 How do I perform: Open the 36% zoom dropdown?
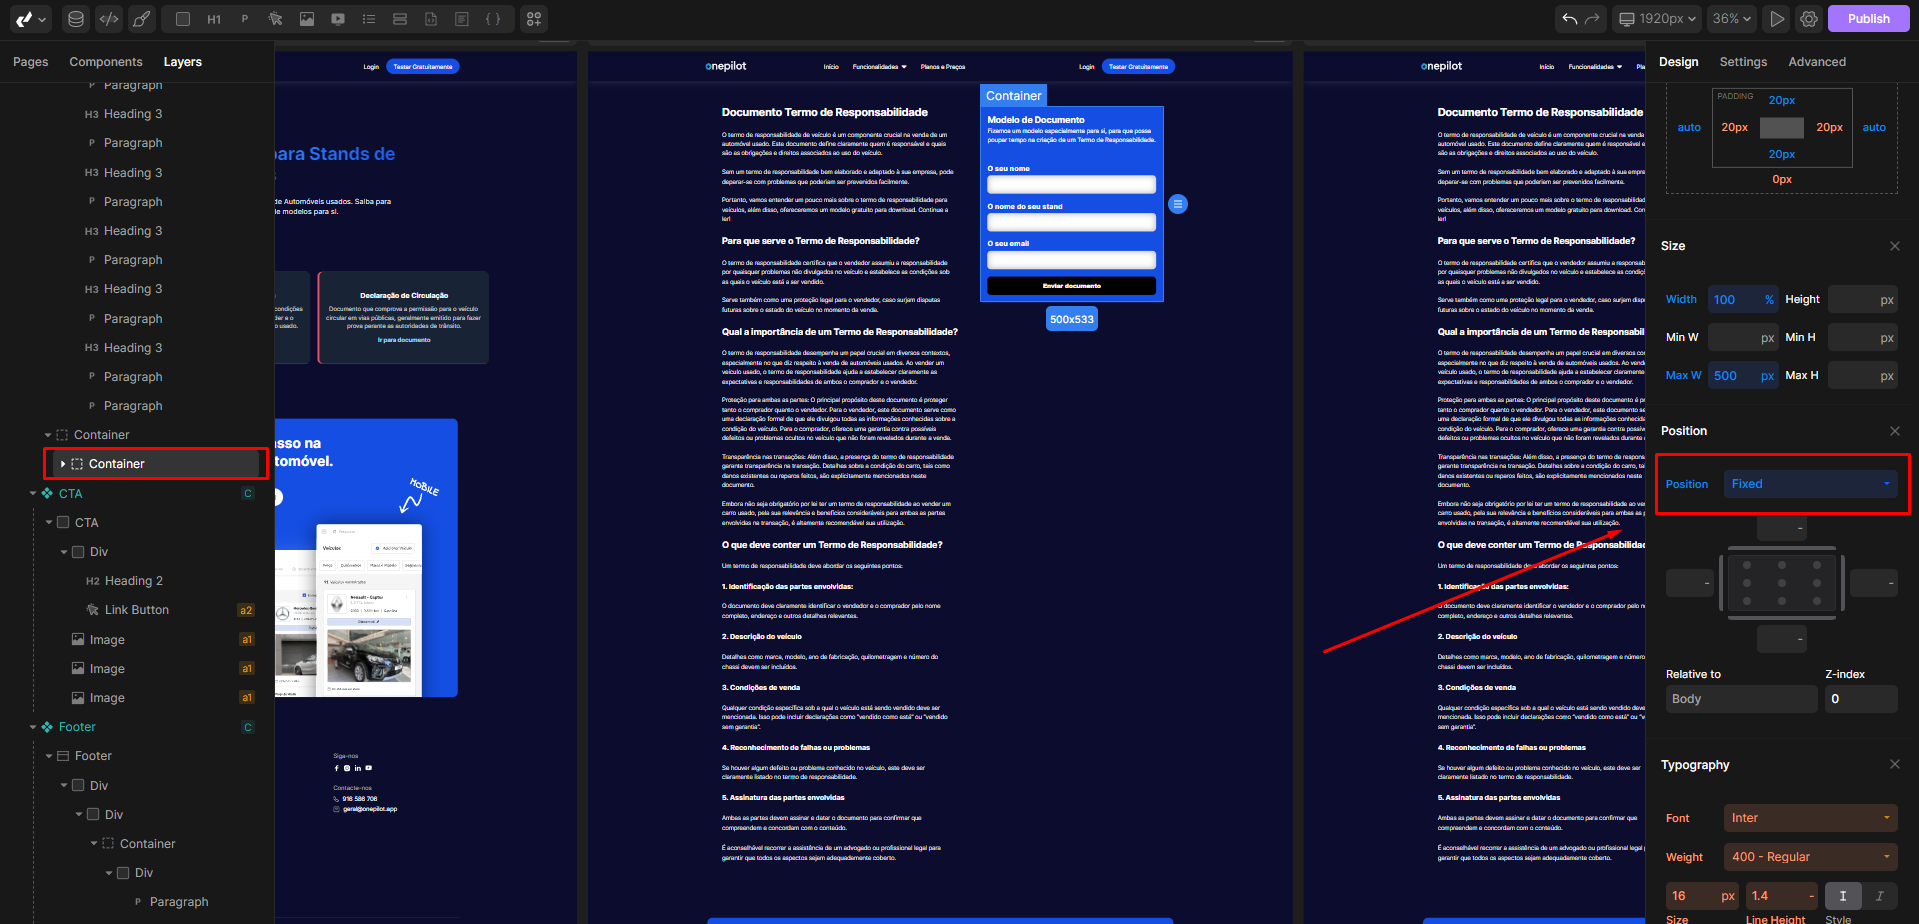[1731, 19]
